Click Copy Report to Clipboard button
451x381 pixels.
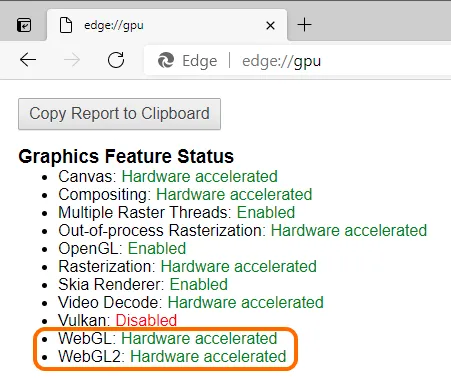[119, 114]
